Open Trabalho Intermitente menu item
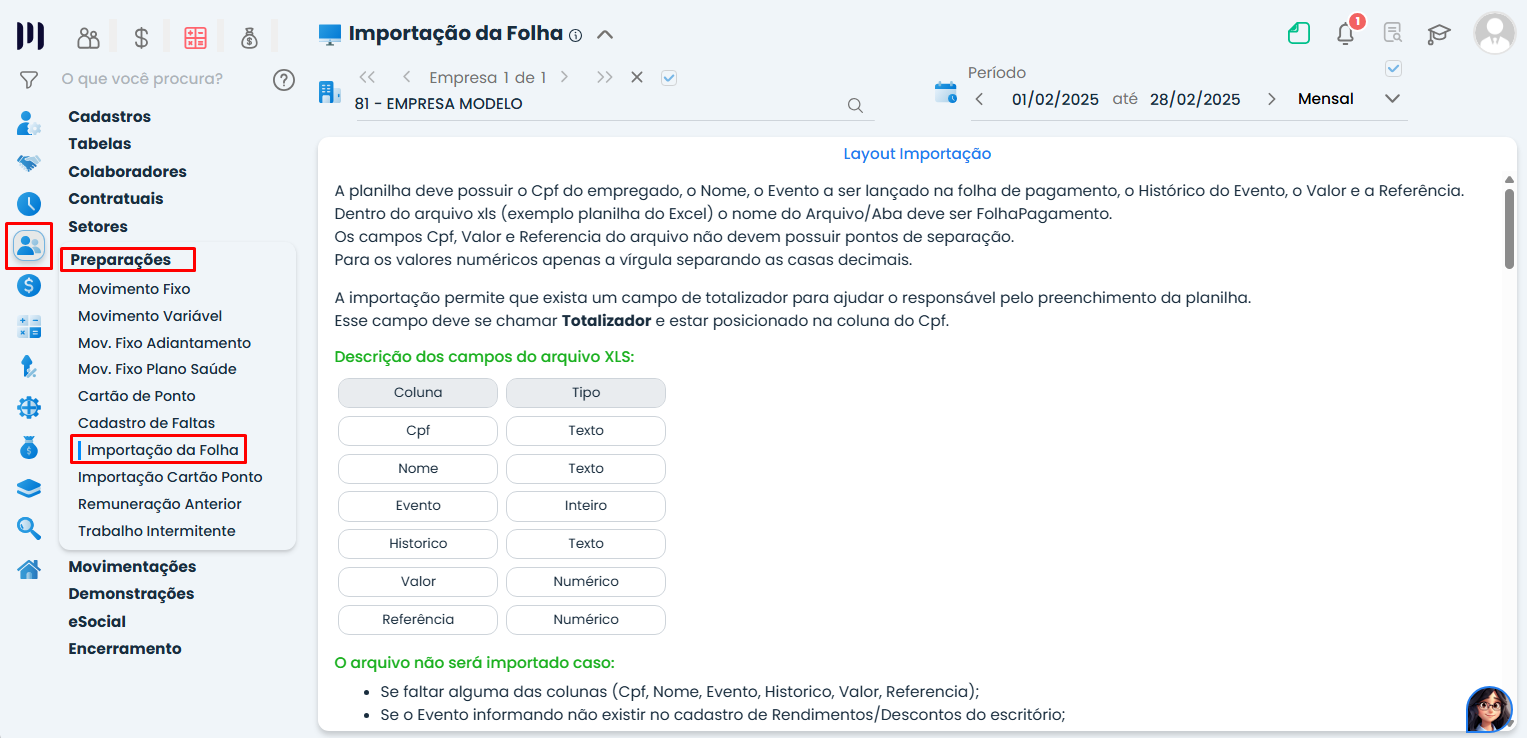 157,531
